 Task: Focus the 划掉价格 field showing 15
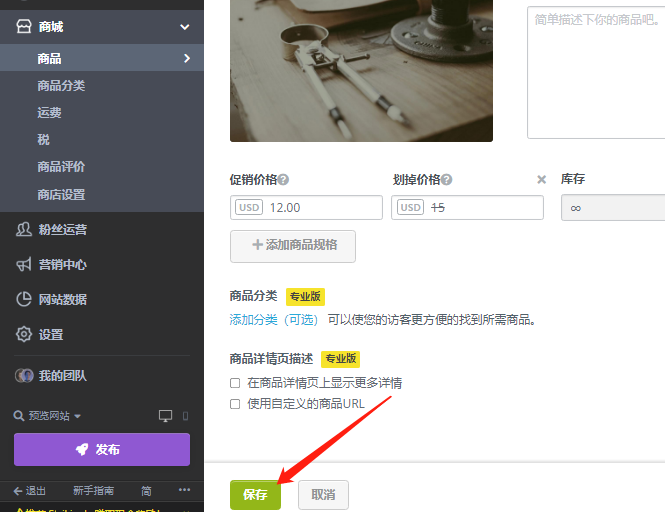[x=467, y=207]
